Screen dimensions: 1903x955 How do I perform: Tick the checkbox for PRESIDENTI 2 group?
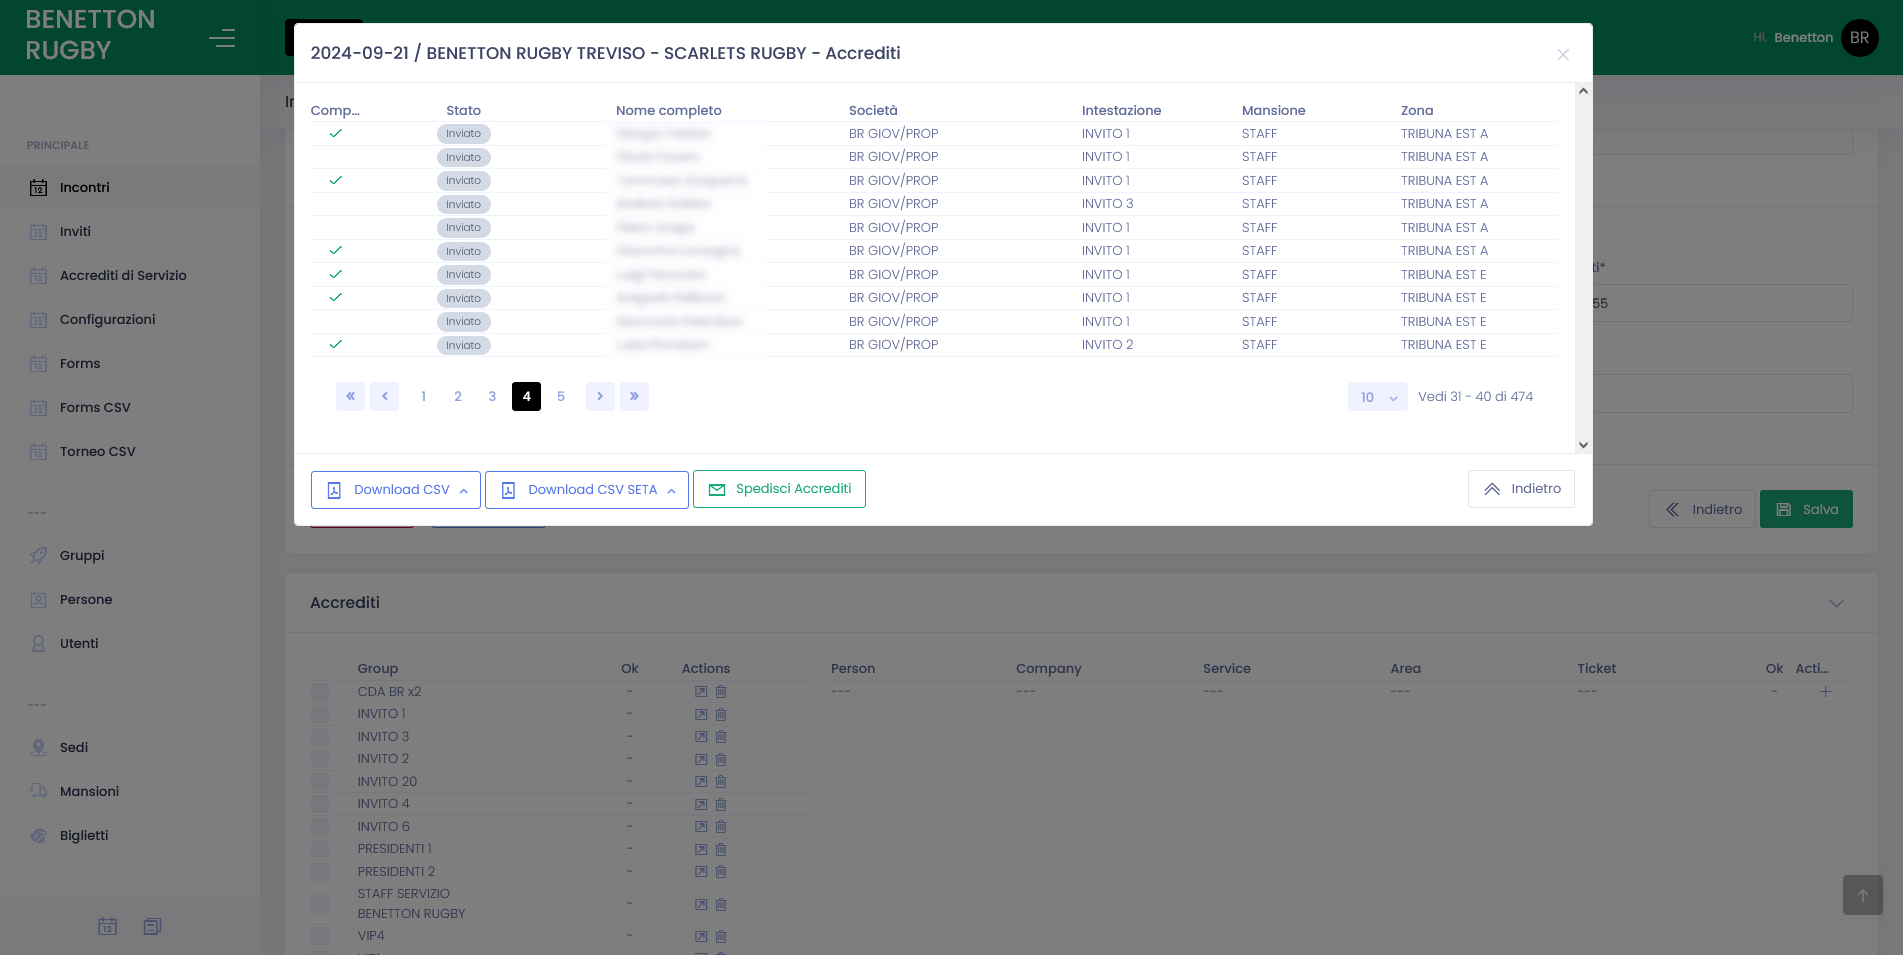tap(320, 872)
